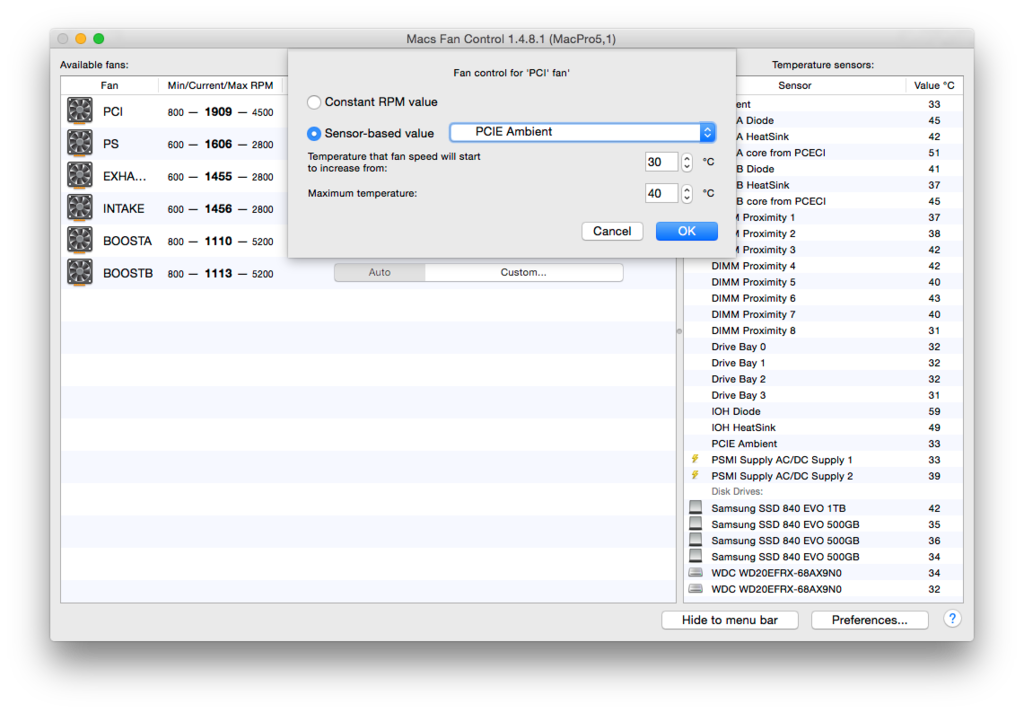Set the BOOSTB fan to Auto
Viewport: 1024px width, 713px height.
pos(379,272)
